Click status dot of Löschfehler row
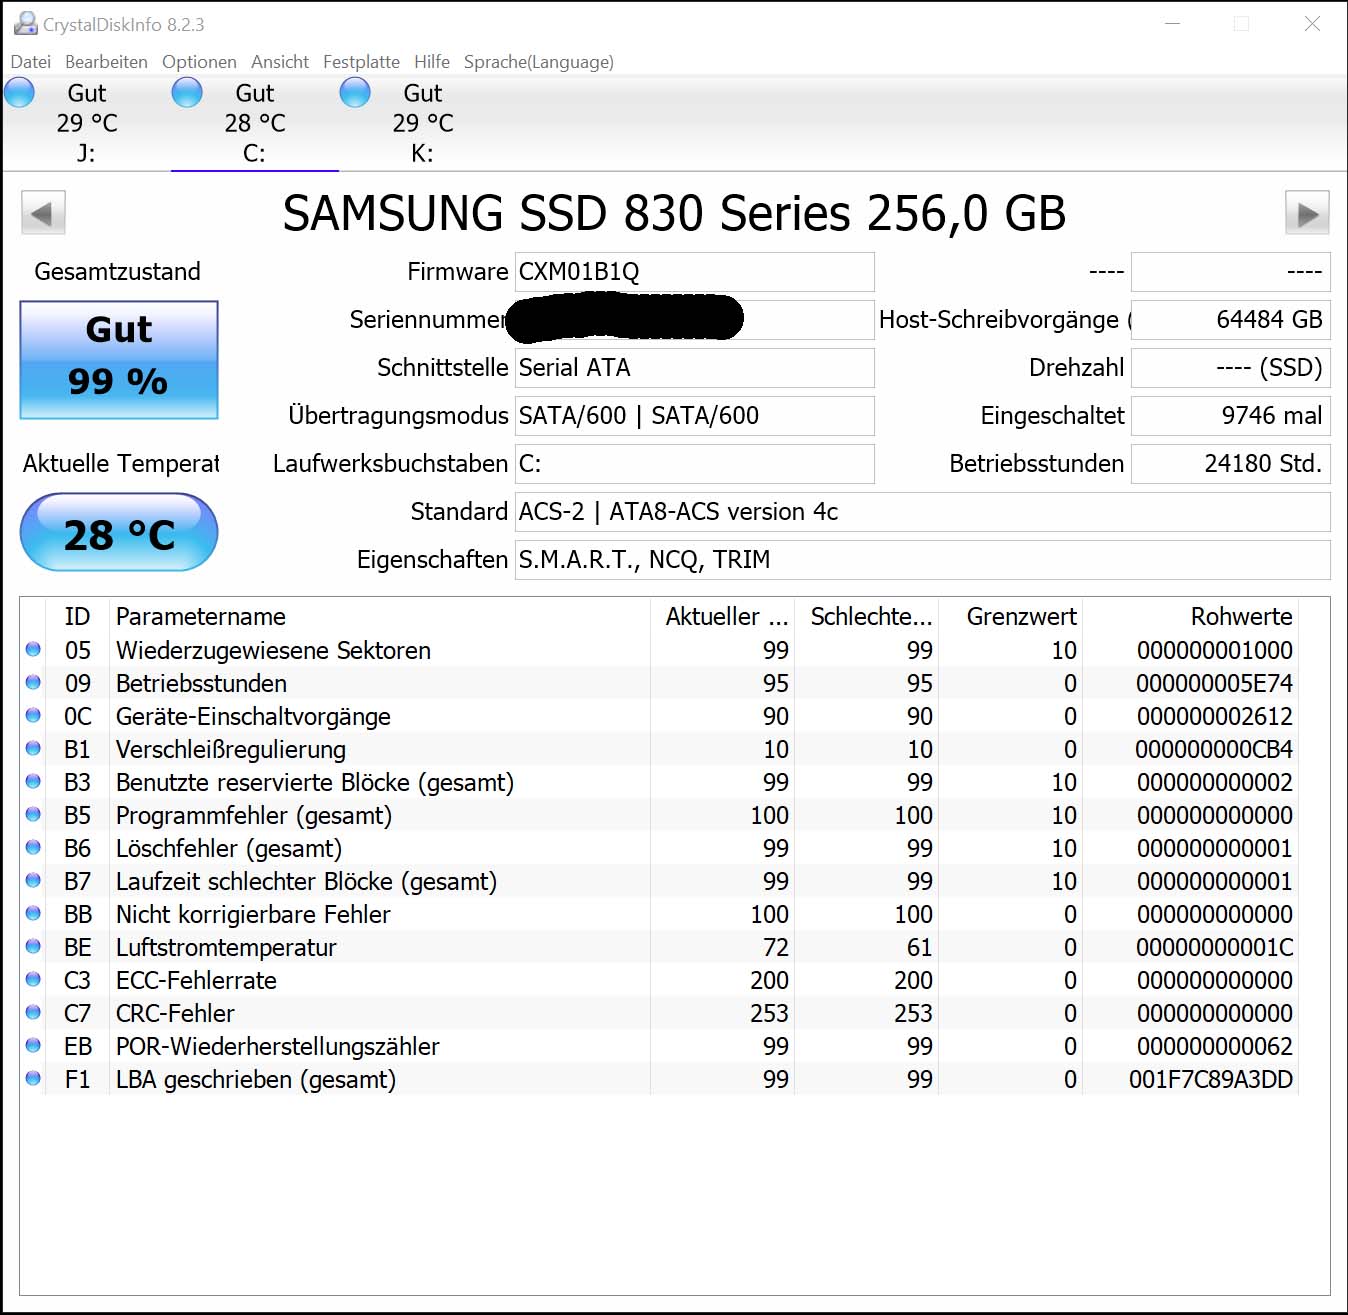This screenshot has width=1348, height=1315. coord(33,848)
